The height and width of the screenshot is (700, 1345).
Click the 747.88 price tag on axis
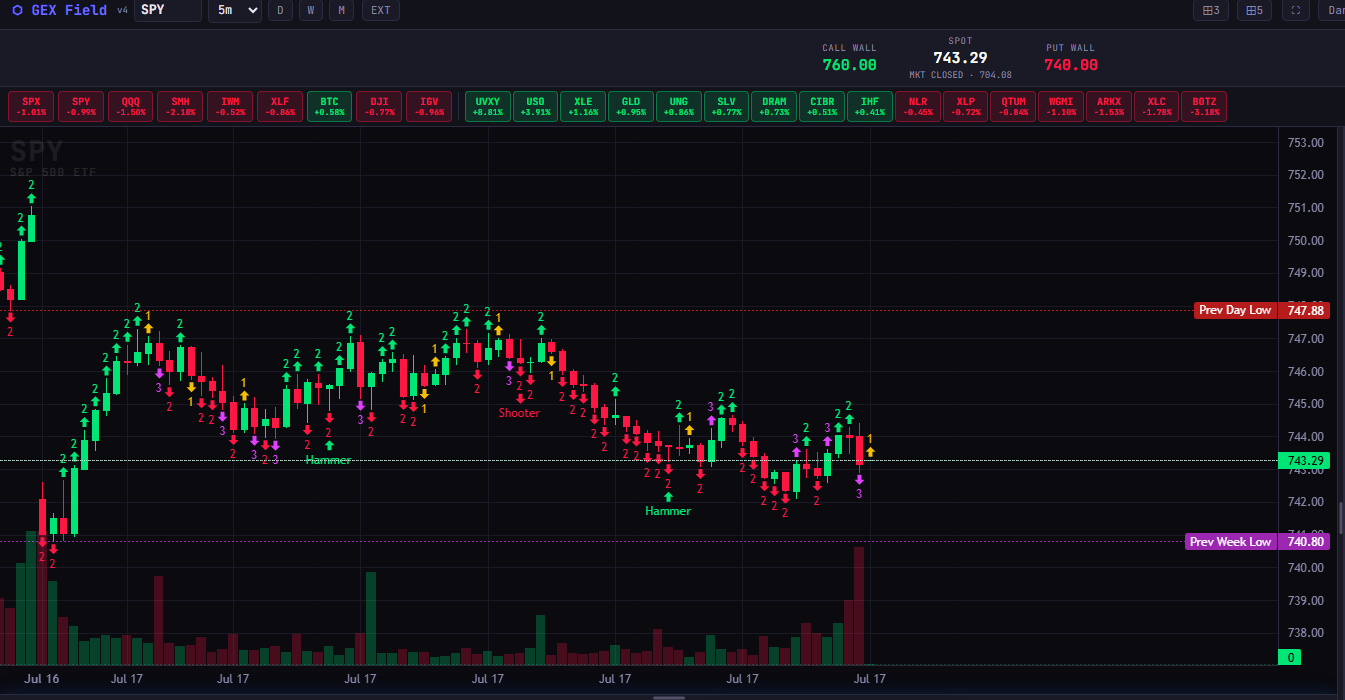[1304, 310]
